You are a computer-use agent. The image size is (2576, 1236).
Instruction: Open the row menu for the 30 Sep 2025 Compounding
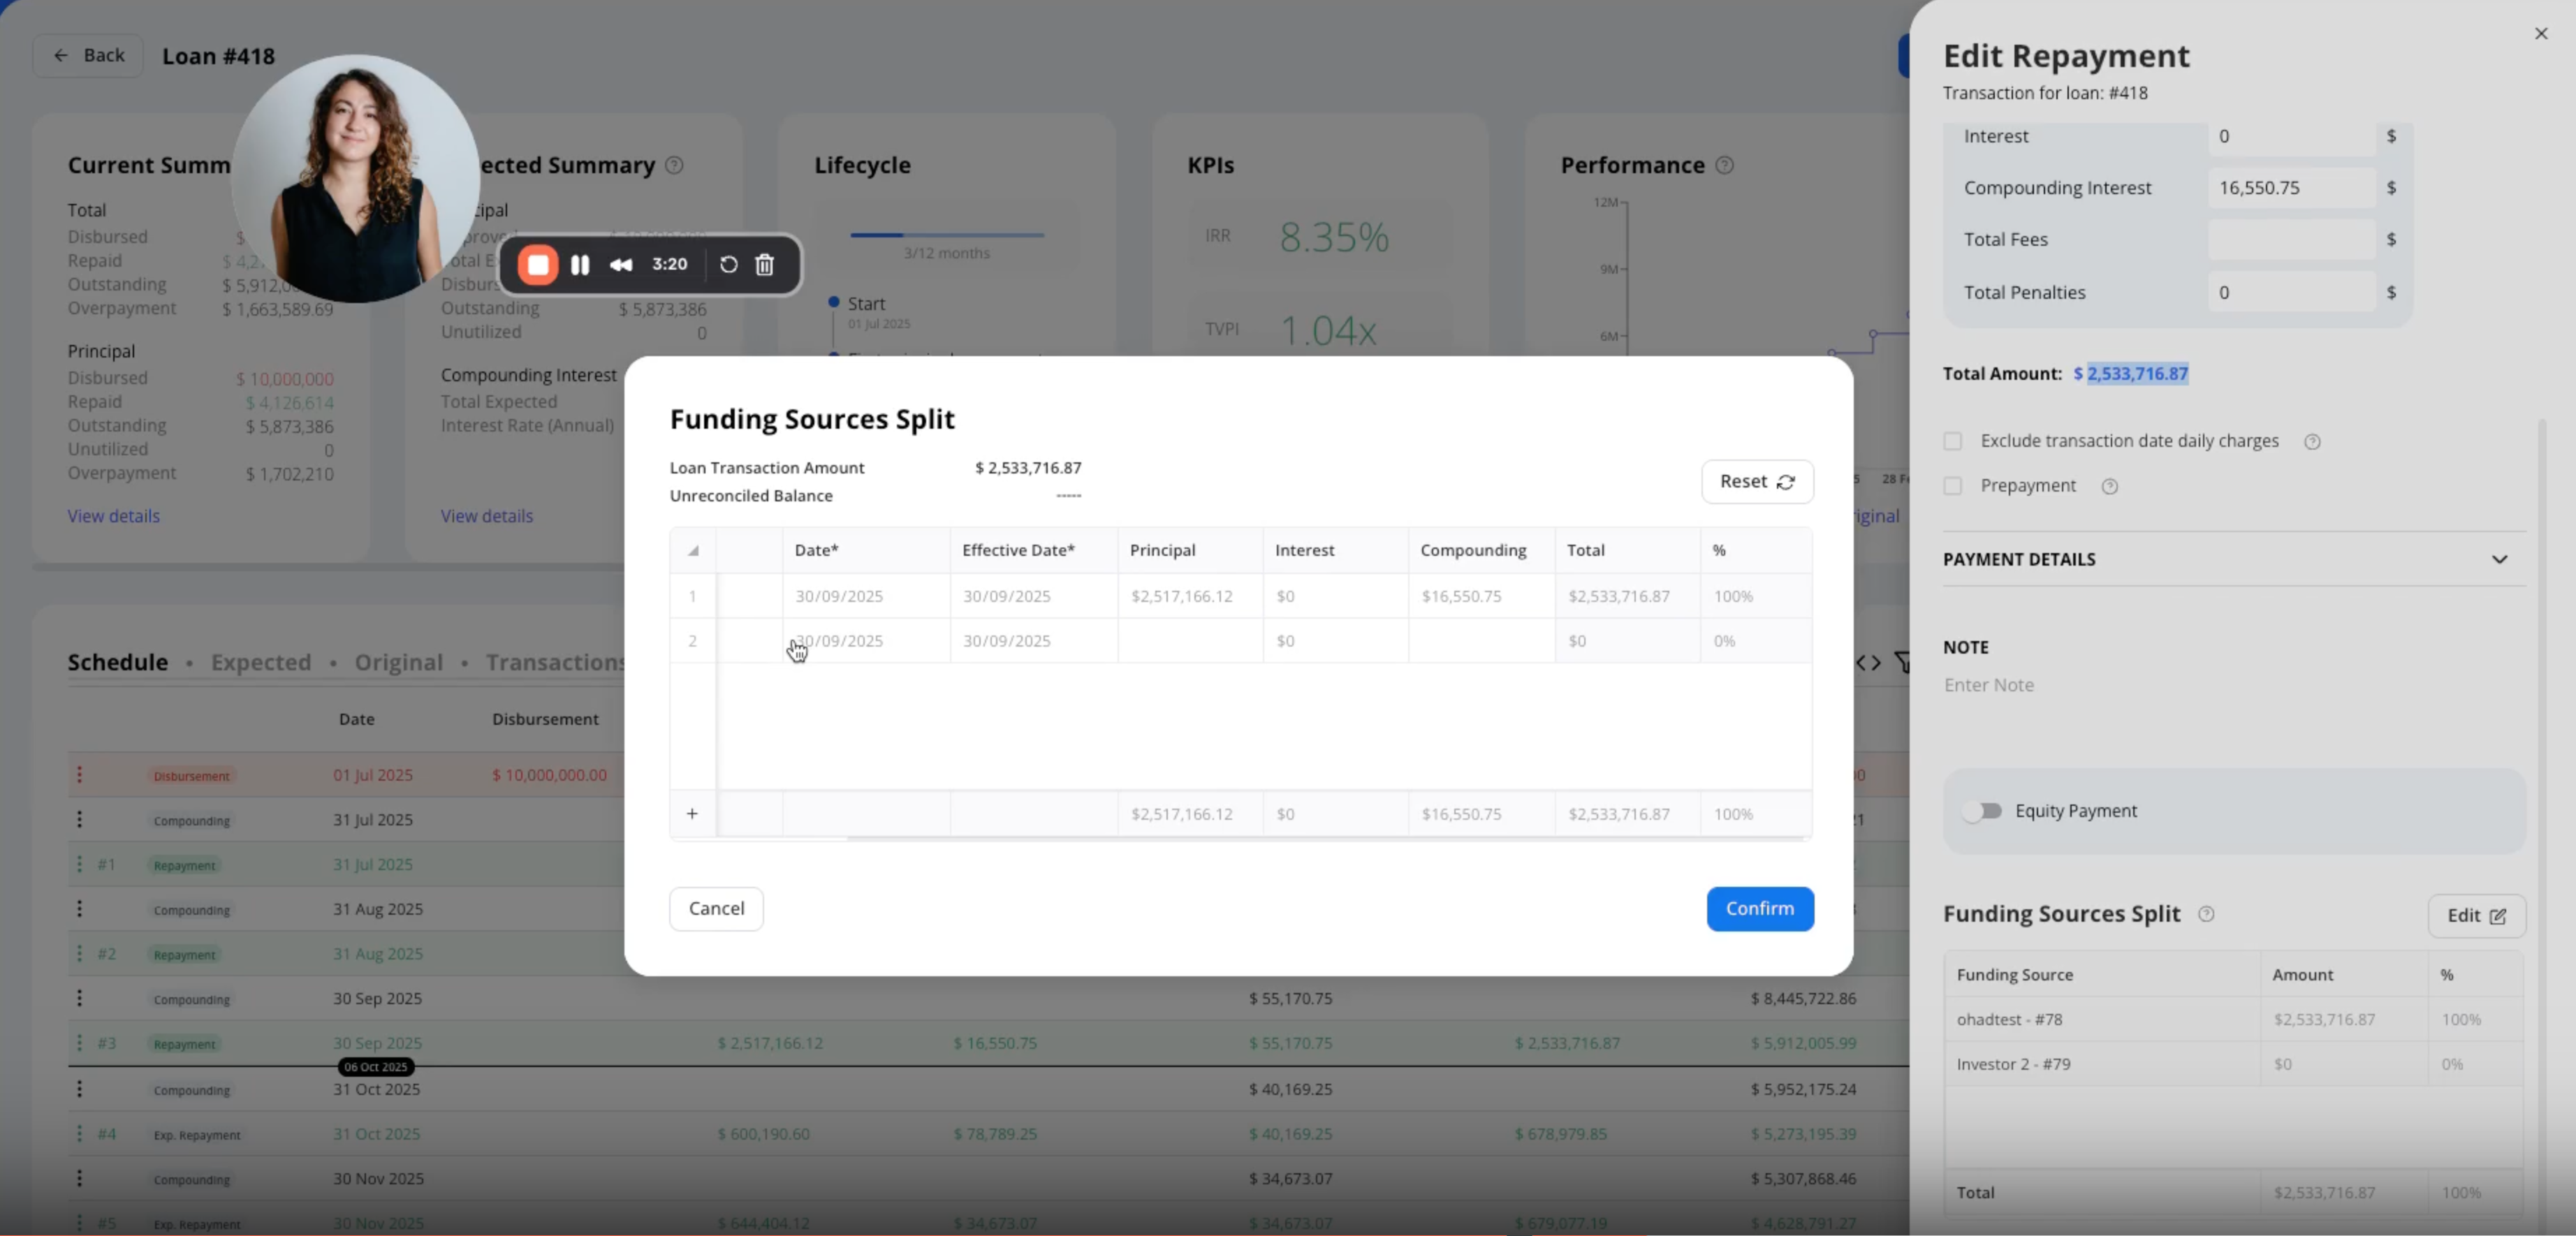click(80, 998)
